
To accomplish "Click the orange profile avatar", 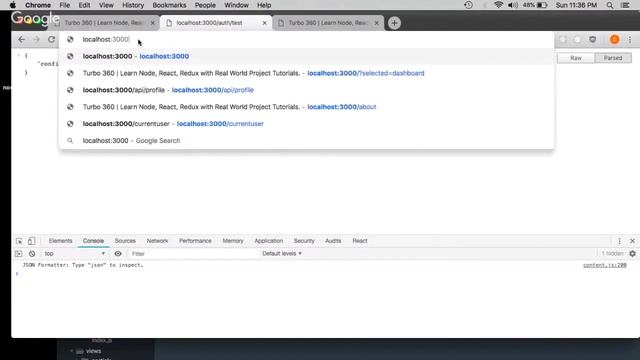I will pos(614,40).
